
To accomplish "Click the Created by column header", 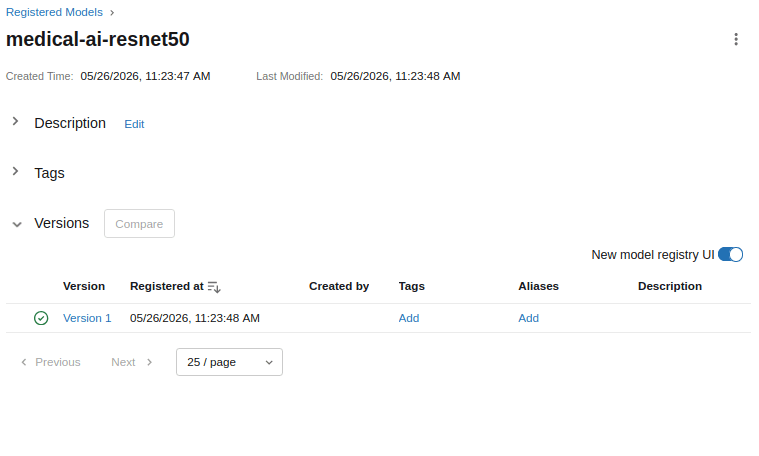I will coord(339,286).
